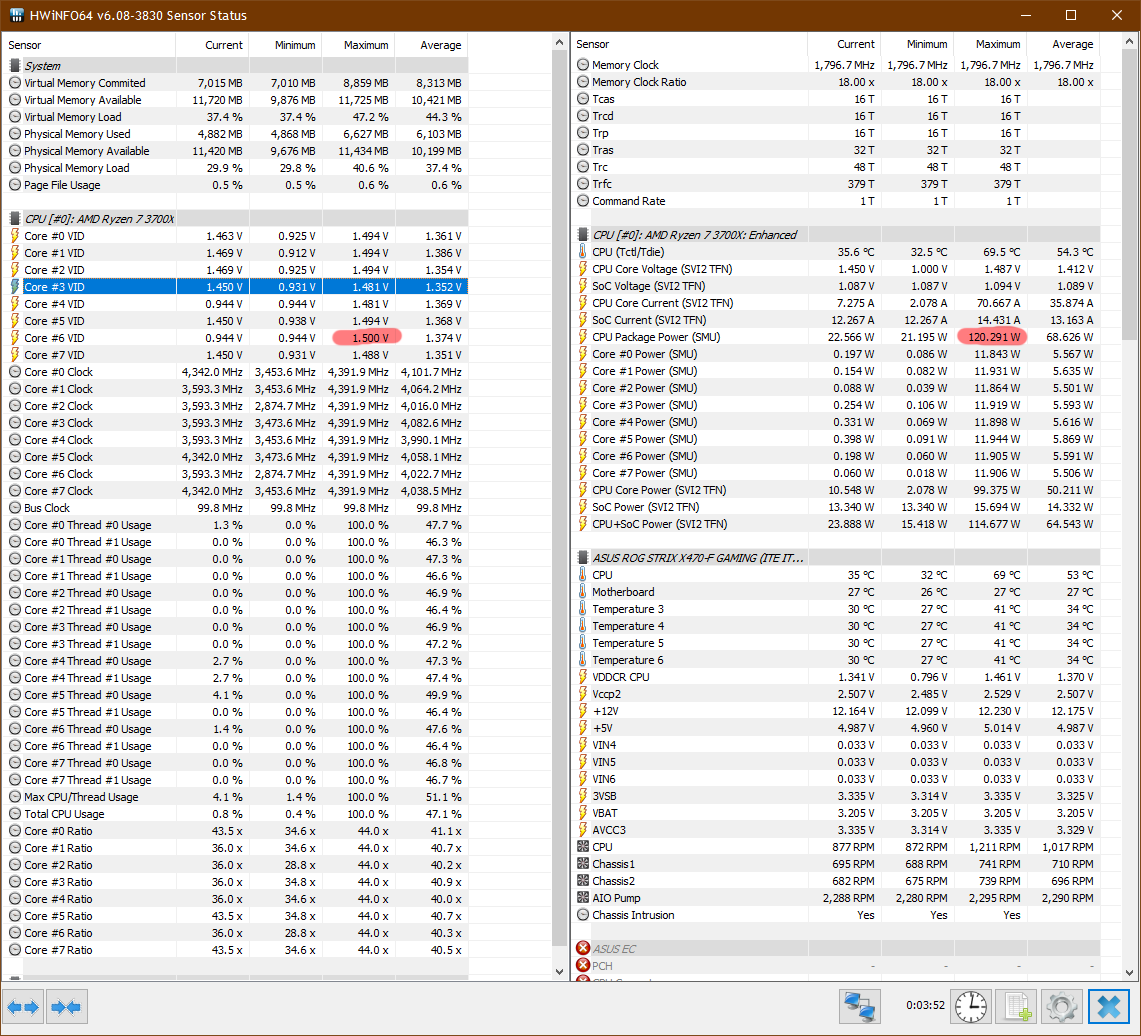Screen dimensions: 1141x1036
Task: Select Core #7 Clock row
Action: click(x=236, y=491)
